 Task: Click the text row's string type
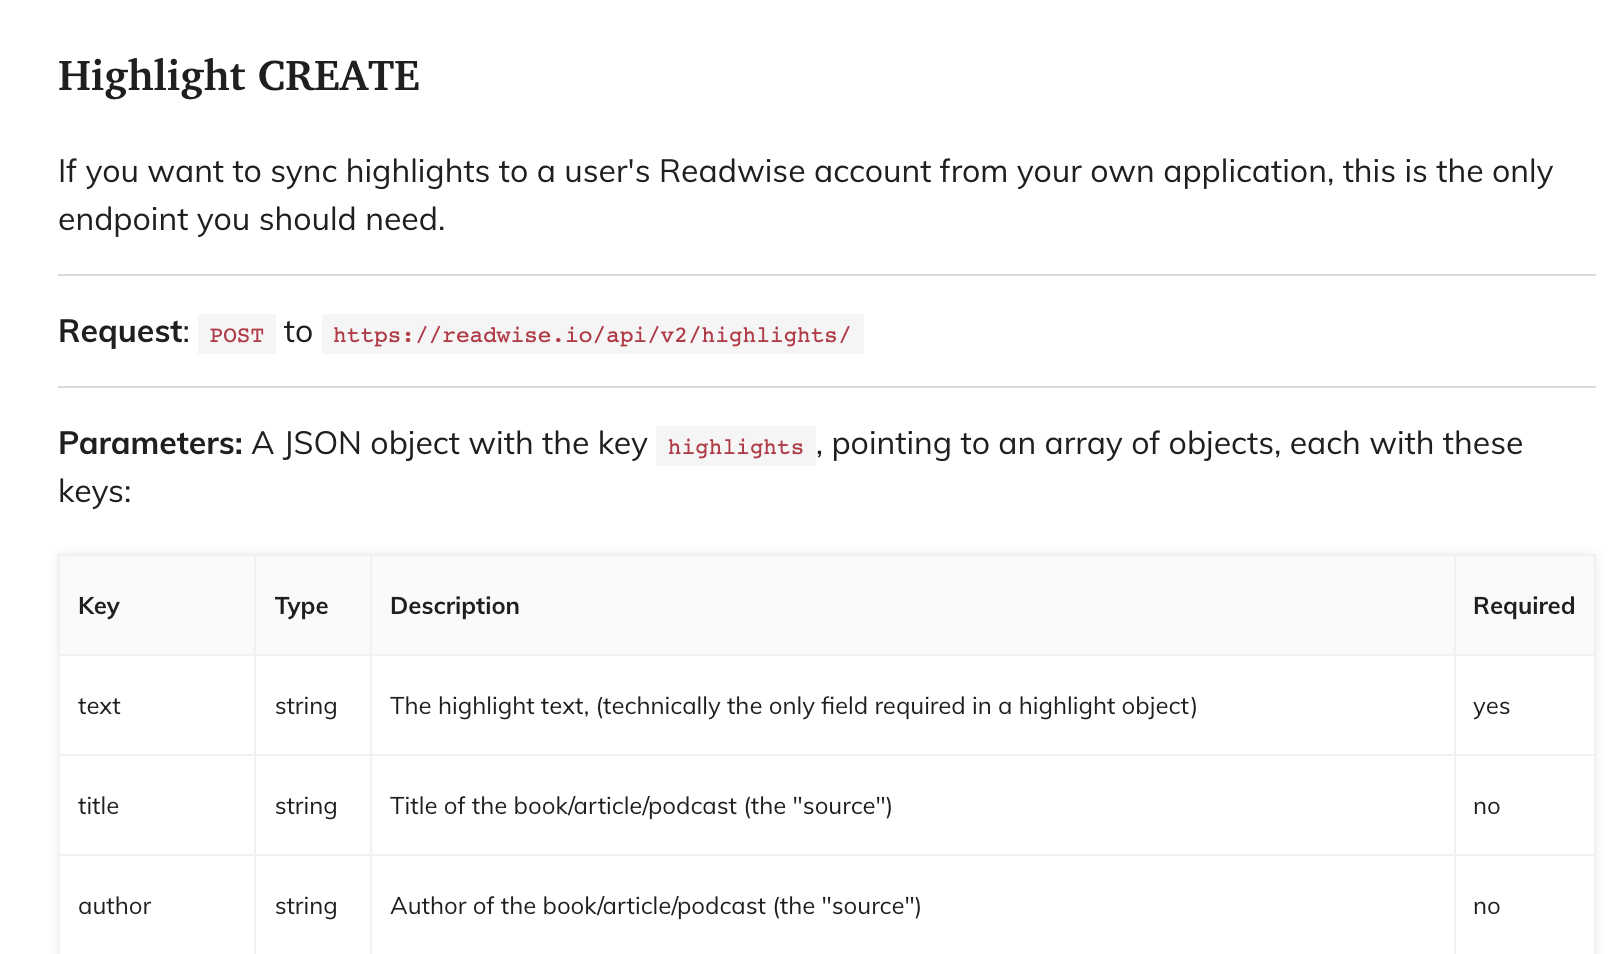pyautogui.click(x=305, y=706)
